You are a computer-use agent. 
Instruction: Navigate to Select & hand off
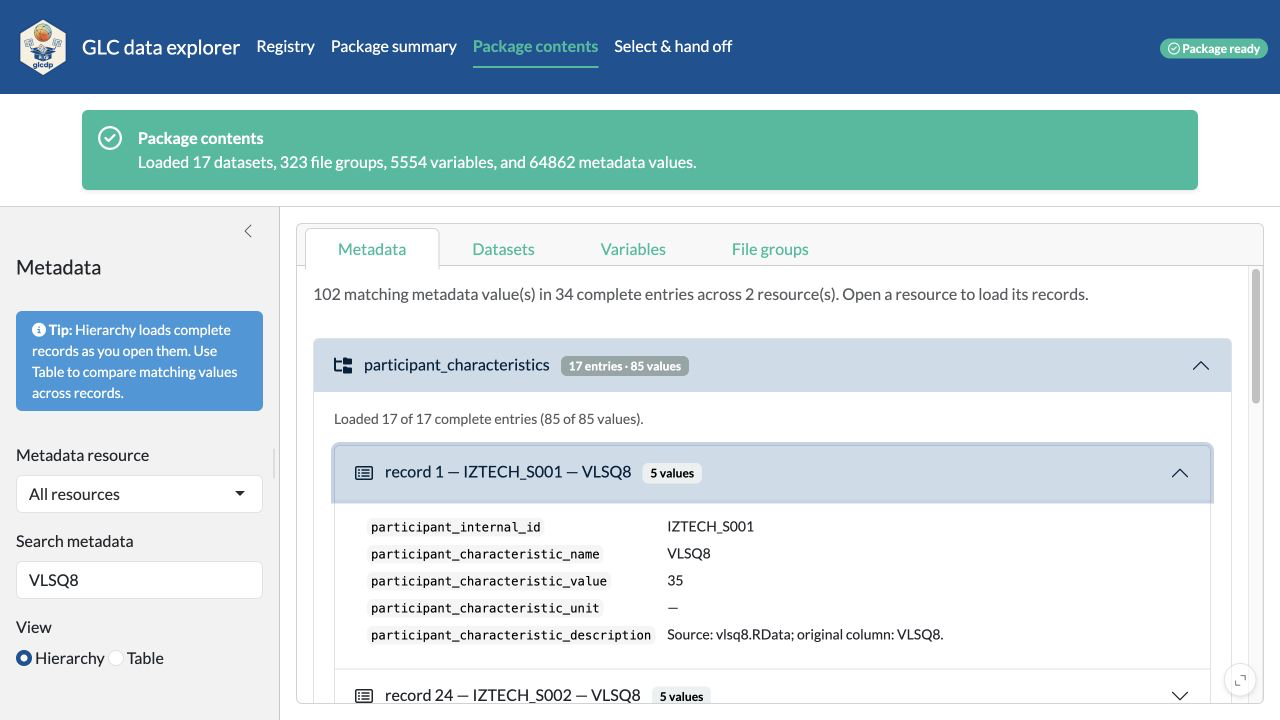click(673, 47)
